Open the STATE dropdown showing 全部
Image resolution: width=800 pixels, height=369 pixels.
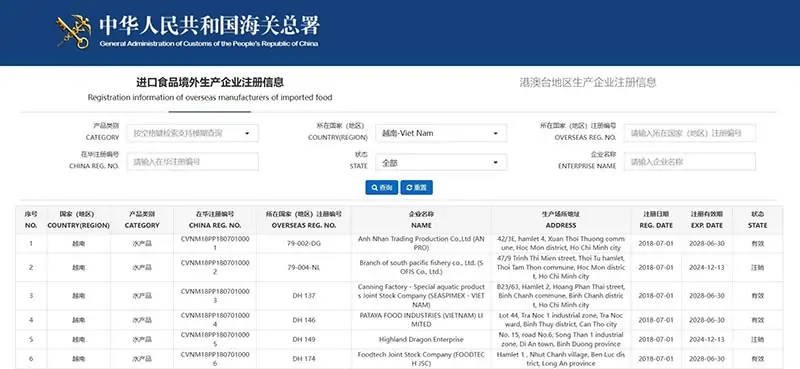click(441, 163)
